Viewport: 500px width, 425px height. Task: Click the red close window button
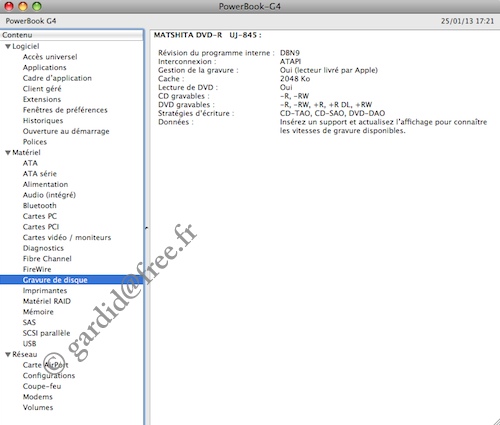(9, 6)
